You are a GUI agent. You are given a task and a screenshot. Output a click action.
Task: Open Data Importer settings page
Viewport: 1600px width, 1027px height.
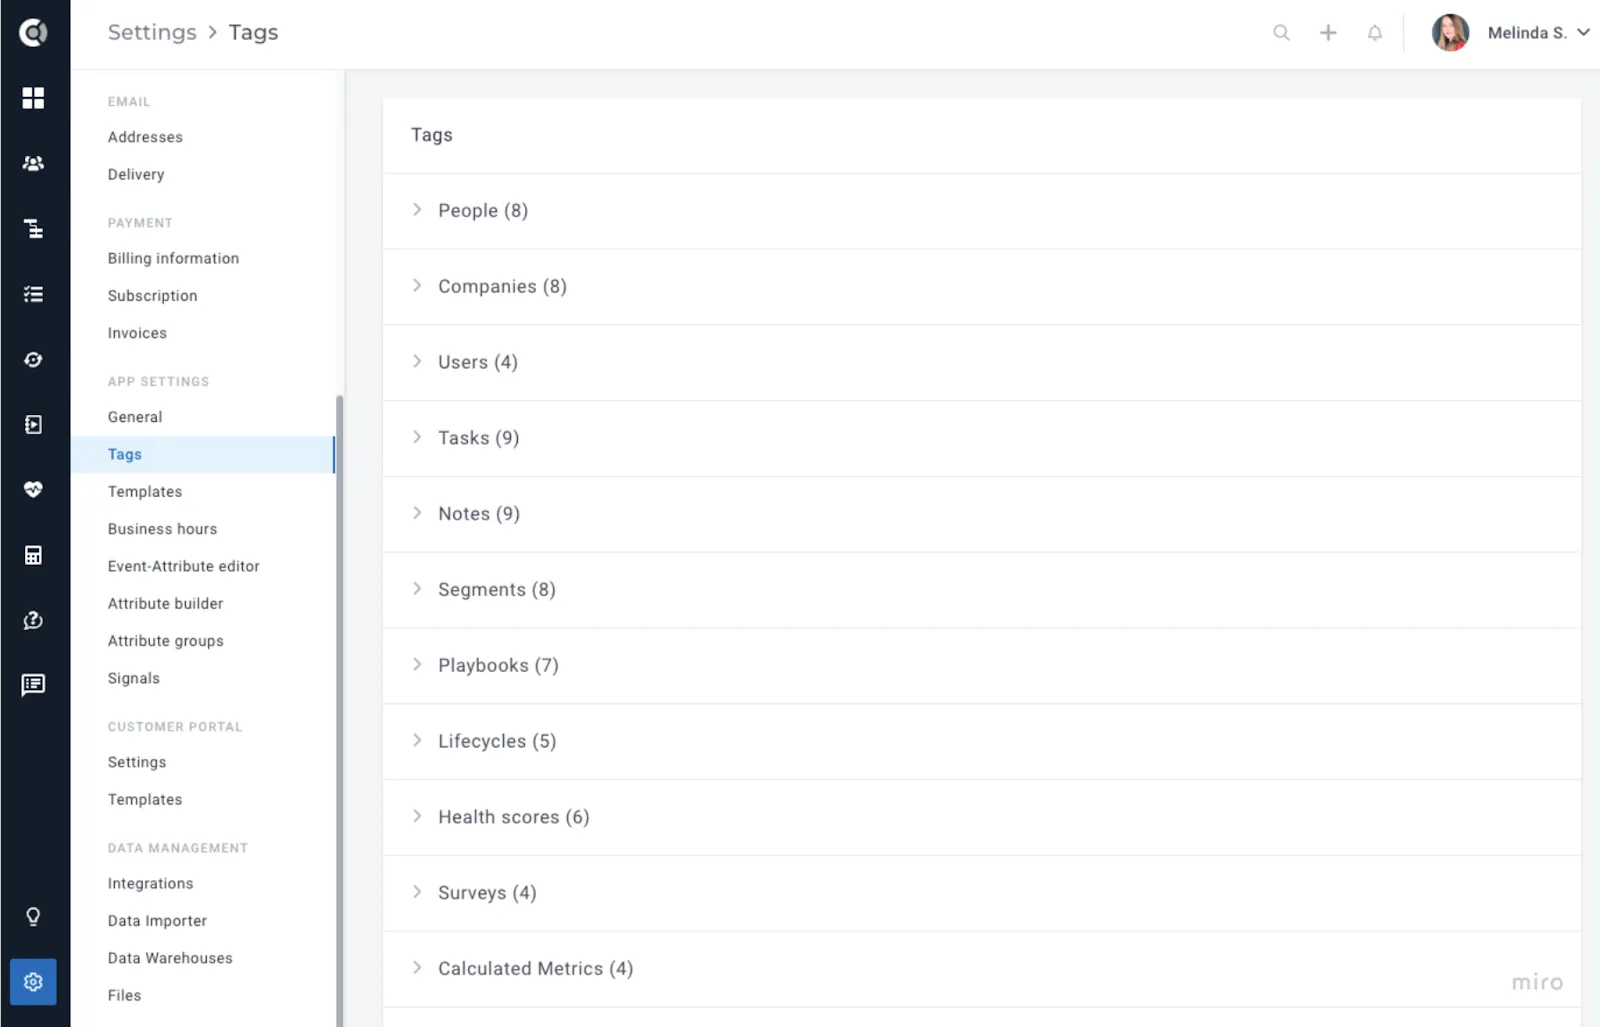click(x=157, y=921)
